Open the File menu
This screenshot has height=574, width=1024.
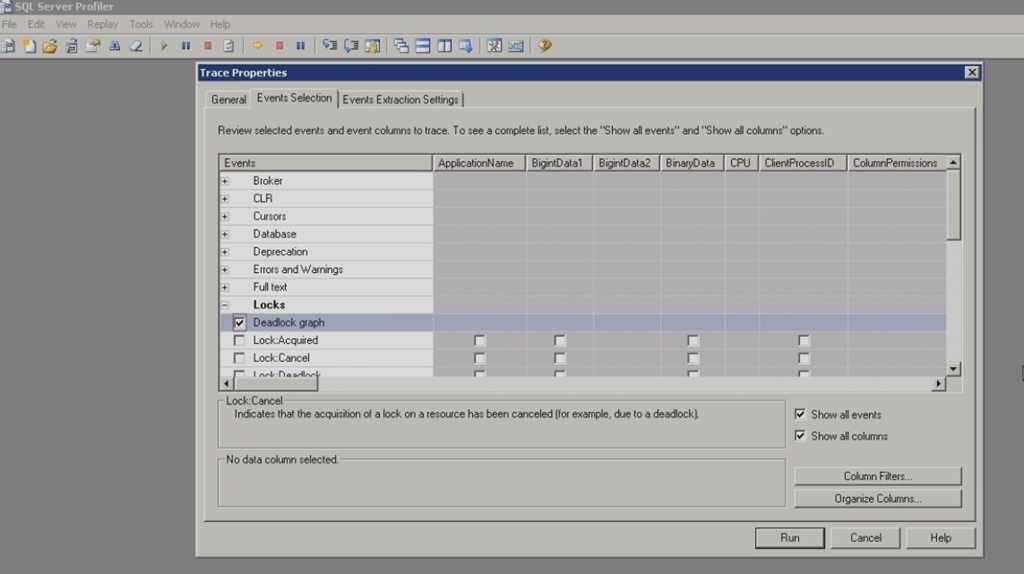point(9,24)
